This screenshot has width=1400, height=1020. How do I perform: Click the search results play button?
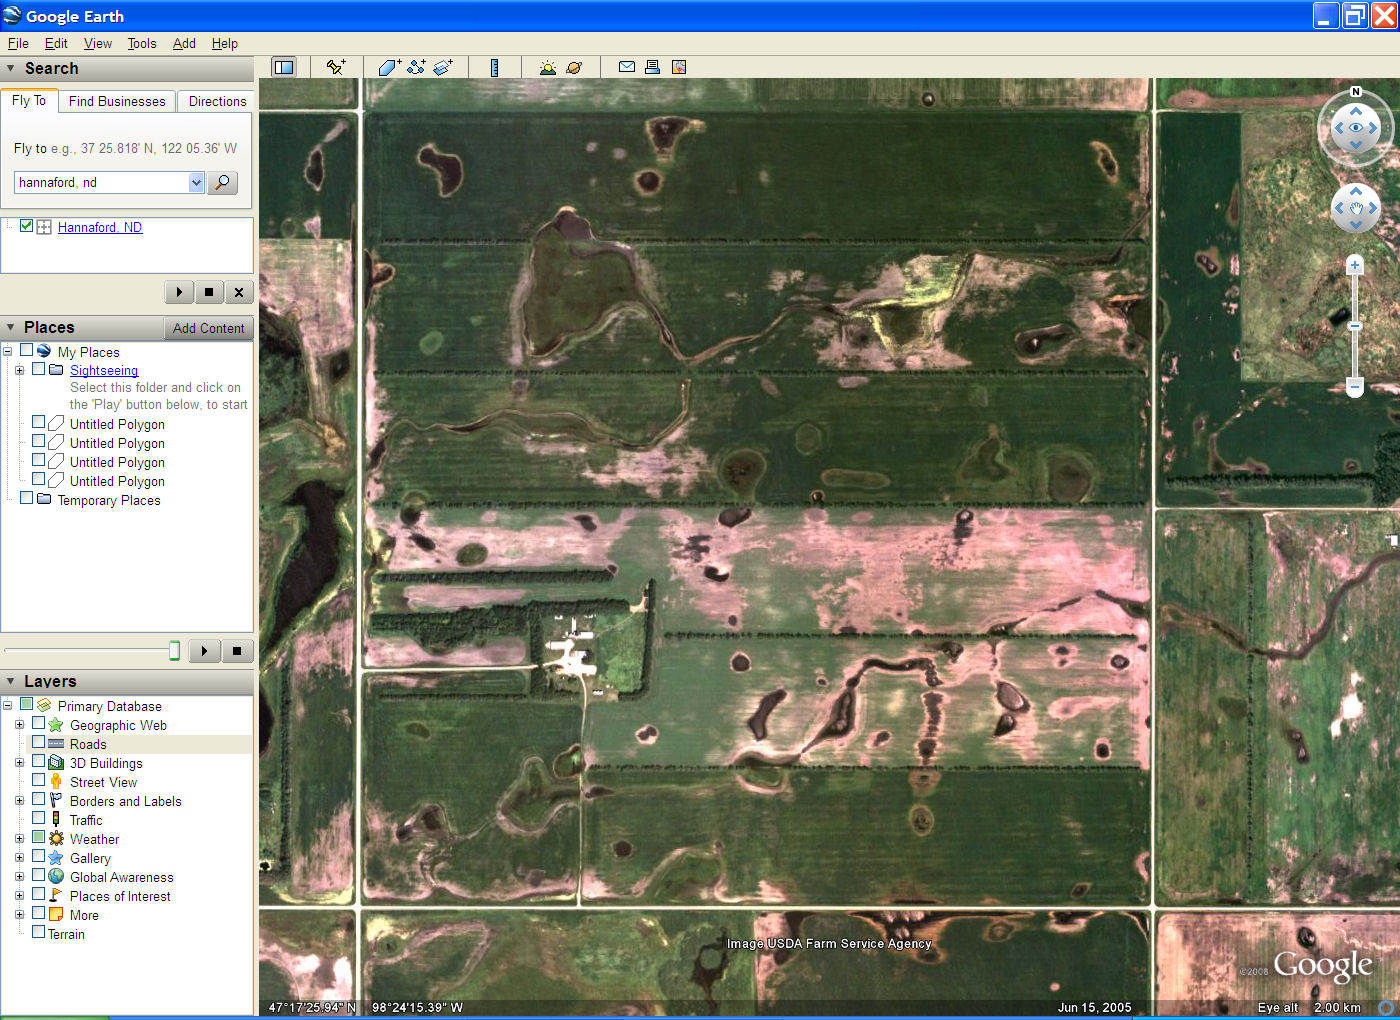179,292
